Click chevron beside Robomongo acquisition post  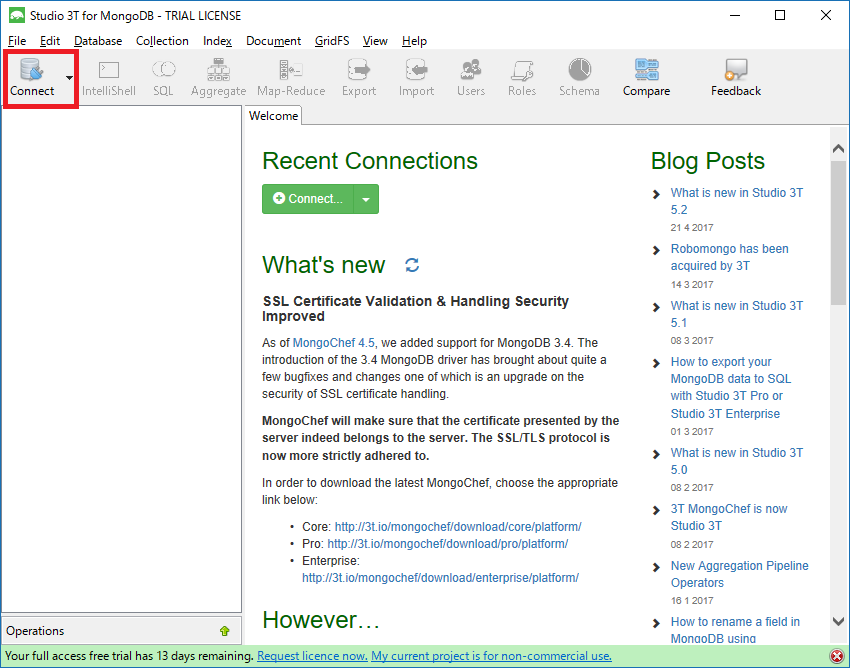pyautogui.click(x=656, y=250)
